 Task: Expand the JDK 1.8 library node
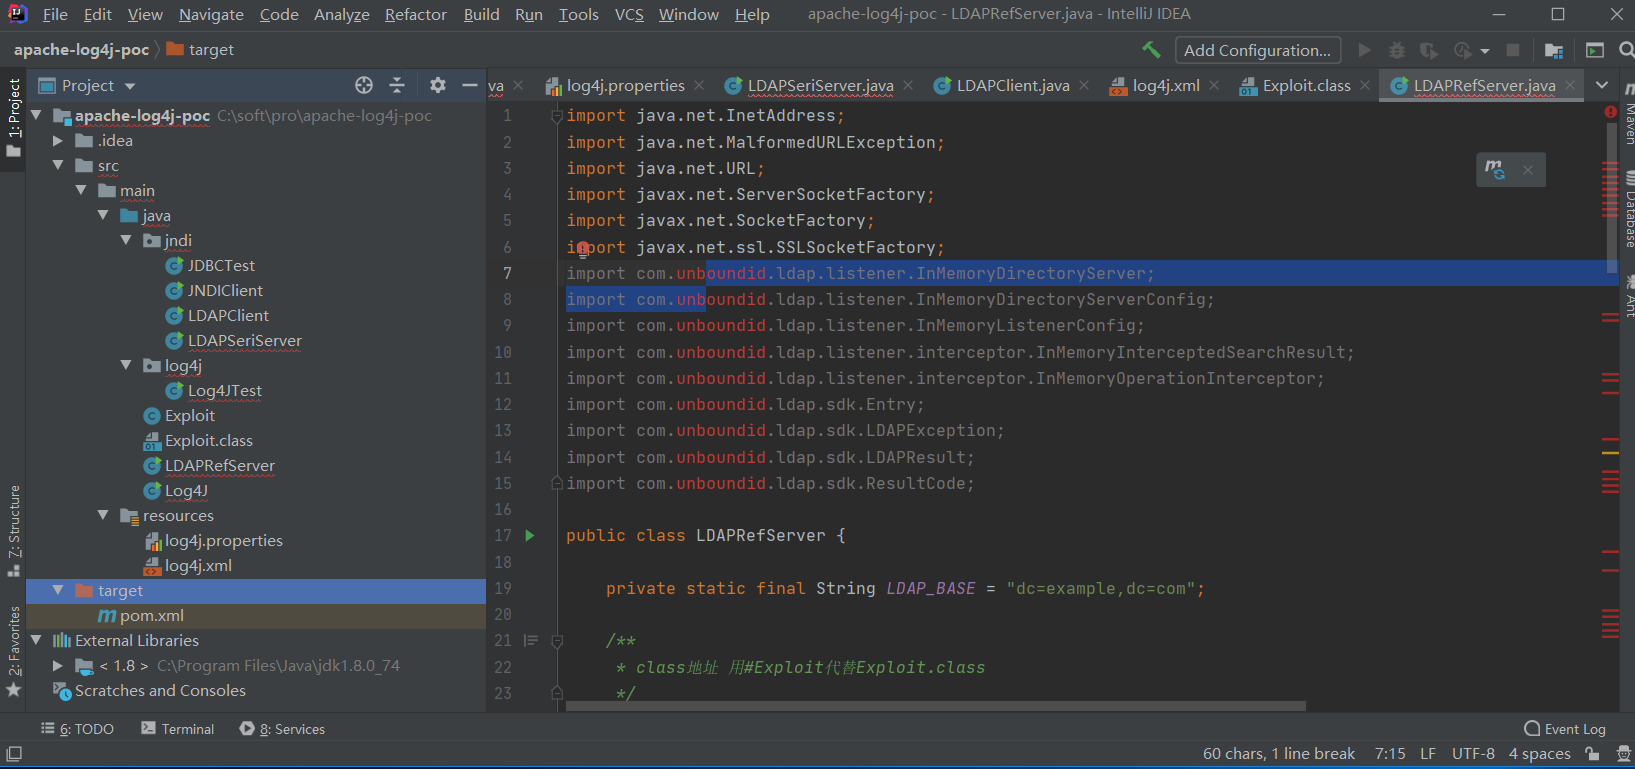point(58,665)
